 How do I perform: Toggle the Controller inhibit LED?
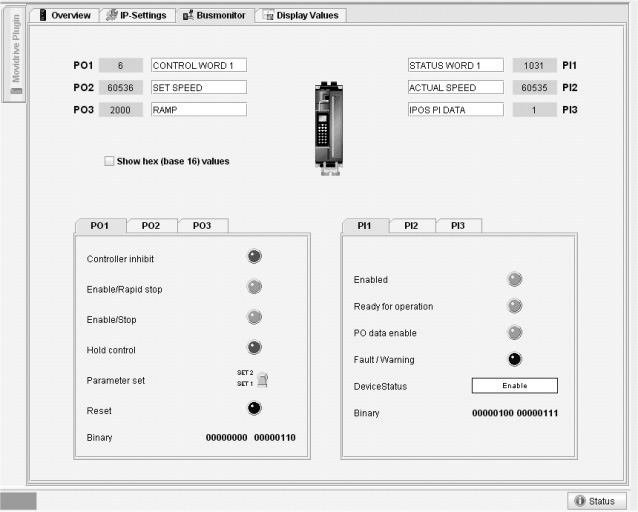[254, 256]
